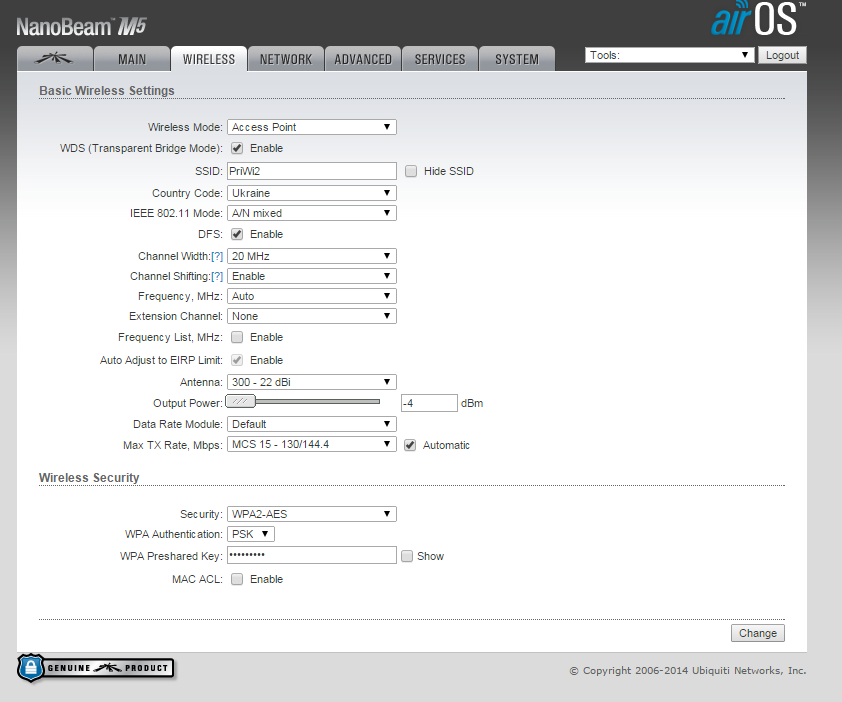
Task: Click the Logout button
Action: (x=782, y=55)
